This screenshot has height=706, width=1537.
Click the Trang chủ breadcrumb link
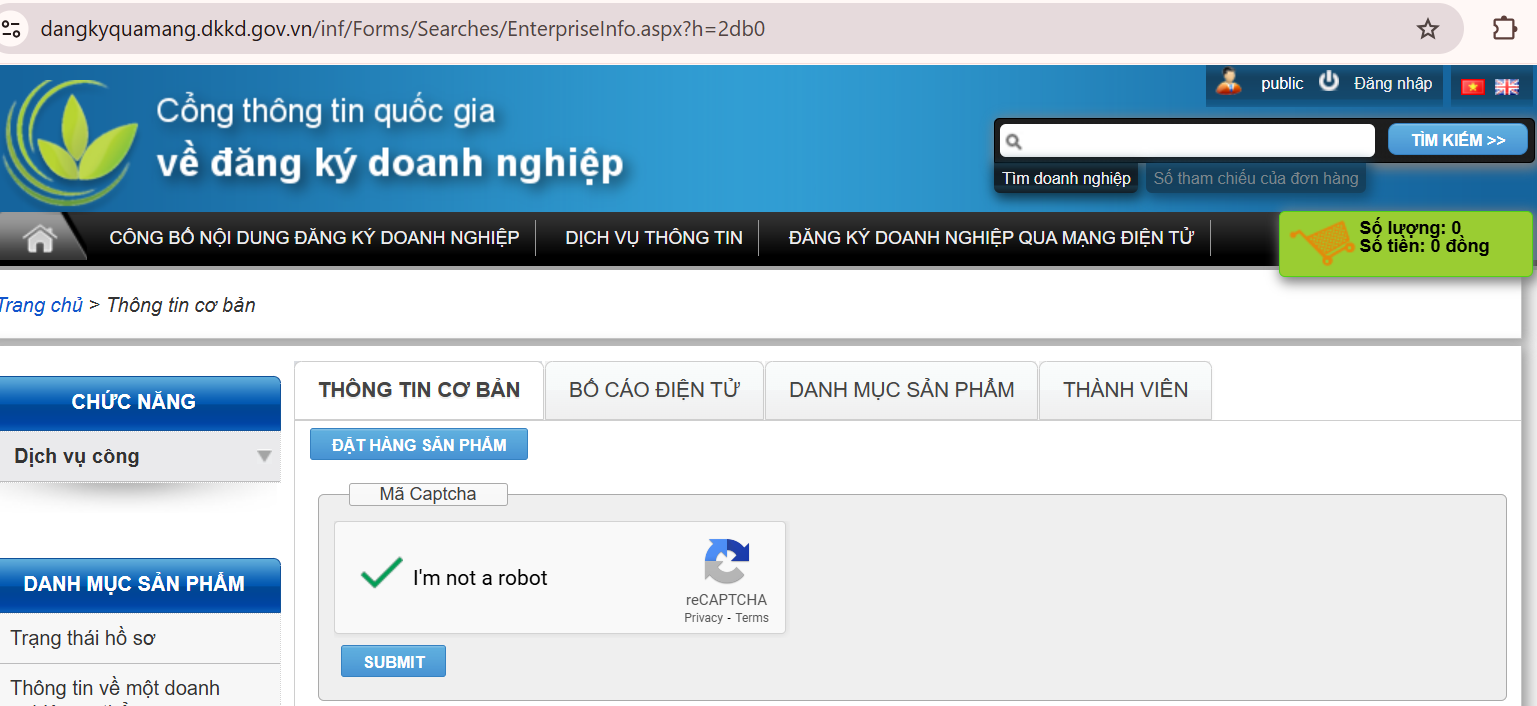coord(40,305)
